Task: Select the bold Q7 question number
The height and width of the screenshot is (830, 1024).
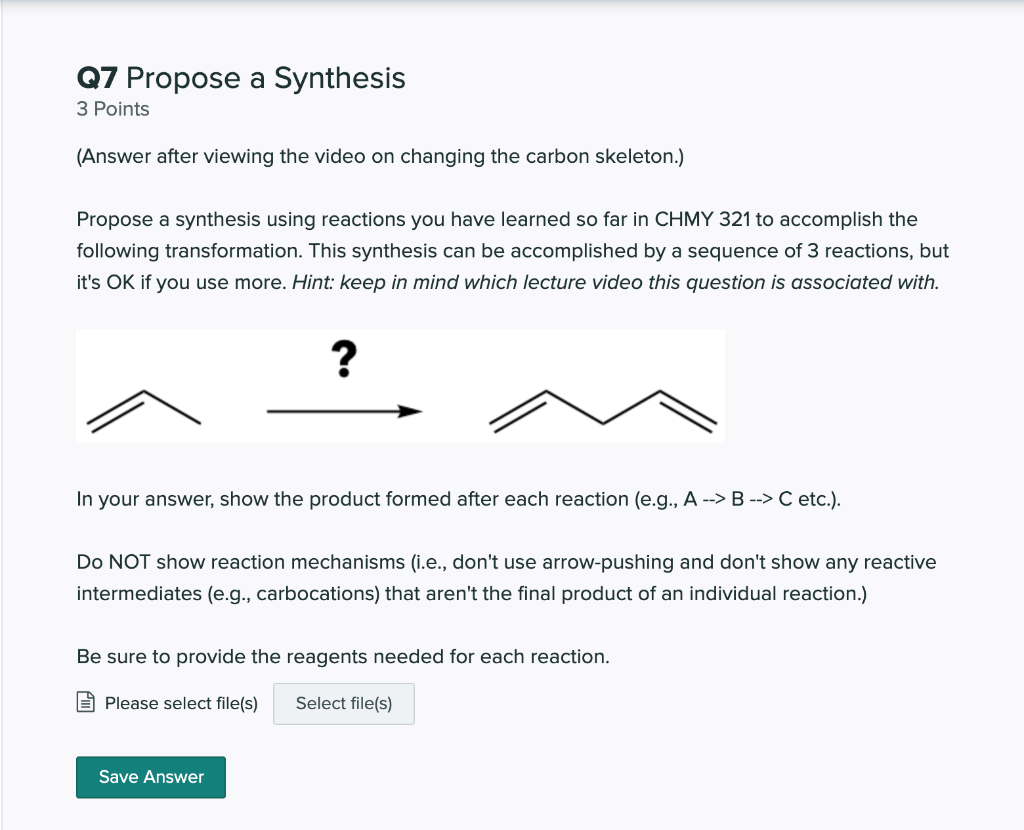Action: pyautogui.click(x=97, y=78)
